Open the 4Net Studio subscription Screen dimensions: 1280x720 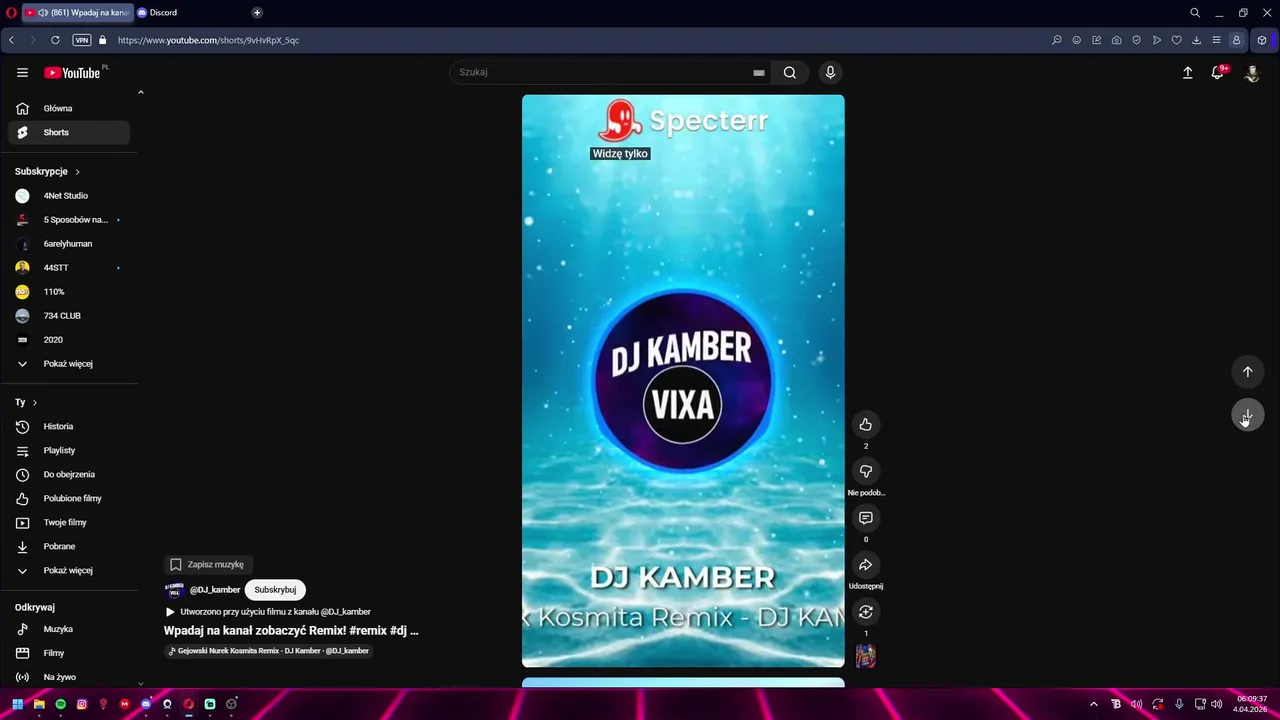(69, 196)
